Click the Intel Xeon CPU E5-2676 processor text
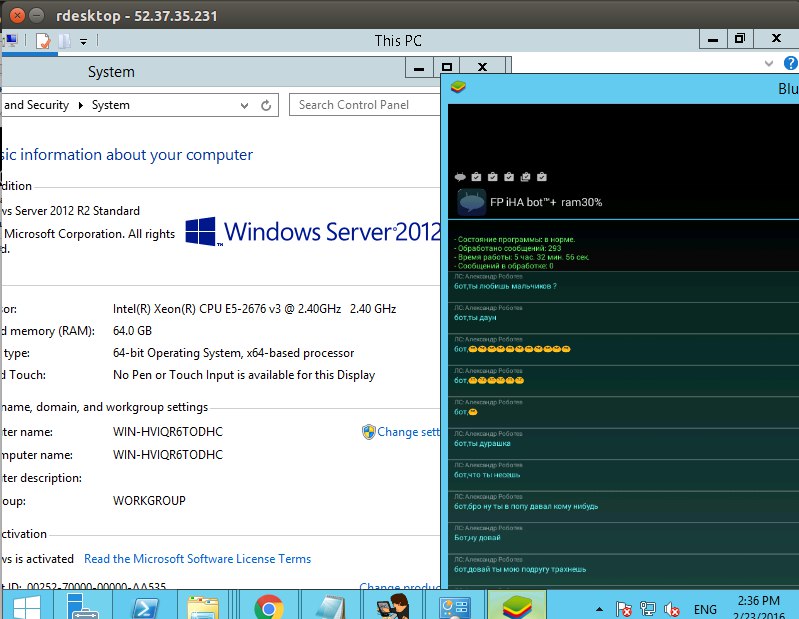 tap(254, 309)
